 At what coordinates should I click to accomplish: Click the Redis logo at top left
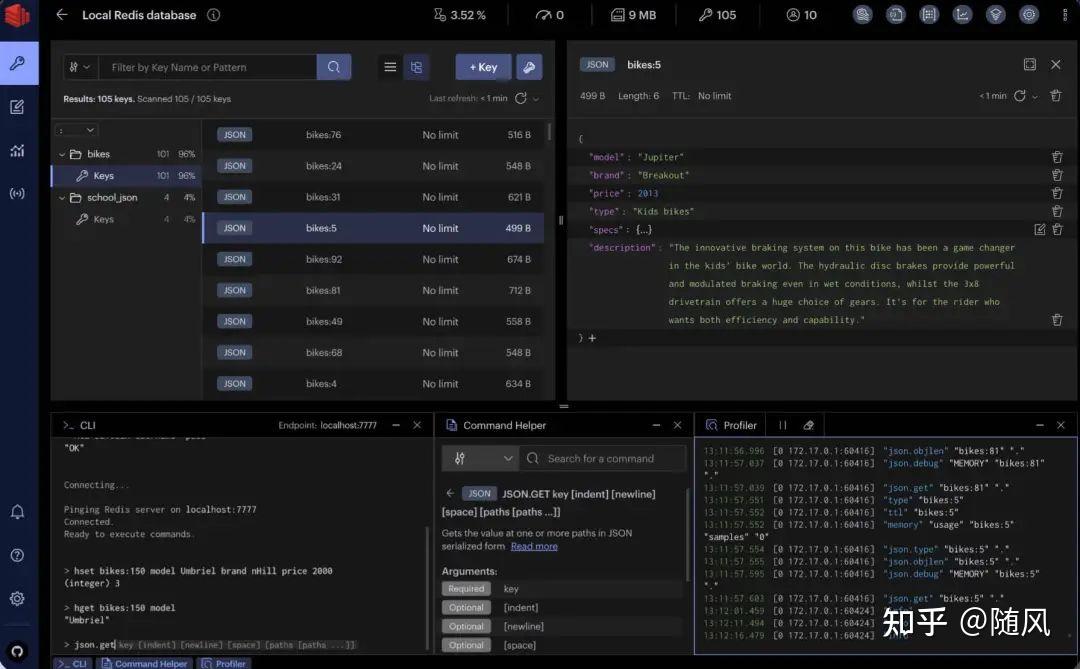pyautogui.click(x=17, y=14)
